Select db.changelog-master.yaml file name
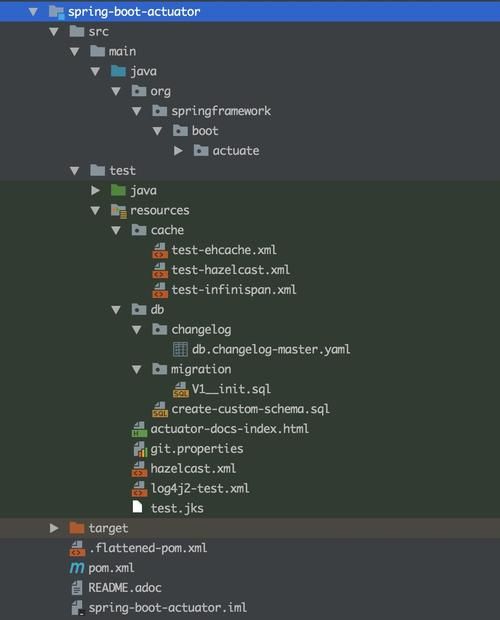This screenshot has height=620, width=500. pos(271,350)
